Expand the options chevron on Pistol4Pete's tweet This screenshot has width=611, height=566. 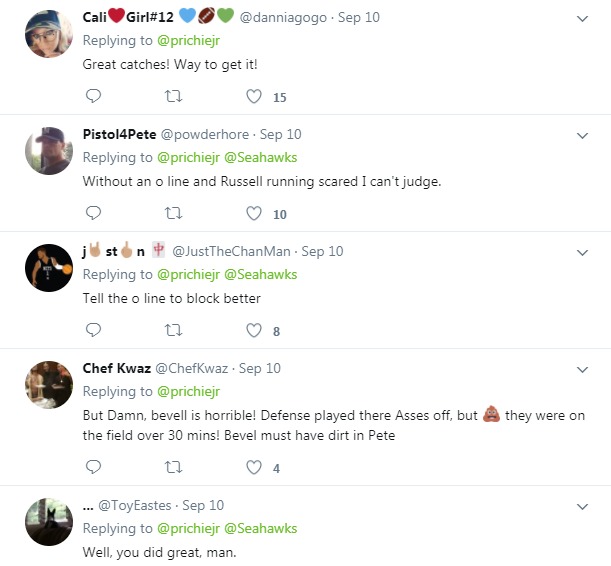(583, 135)
